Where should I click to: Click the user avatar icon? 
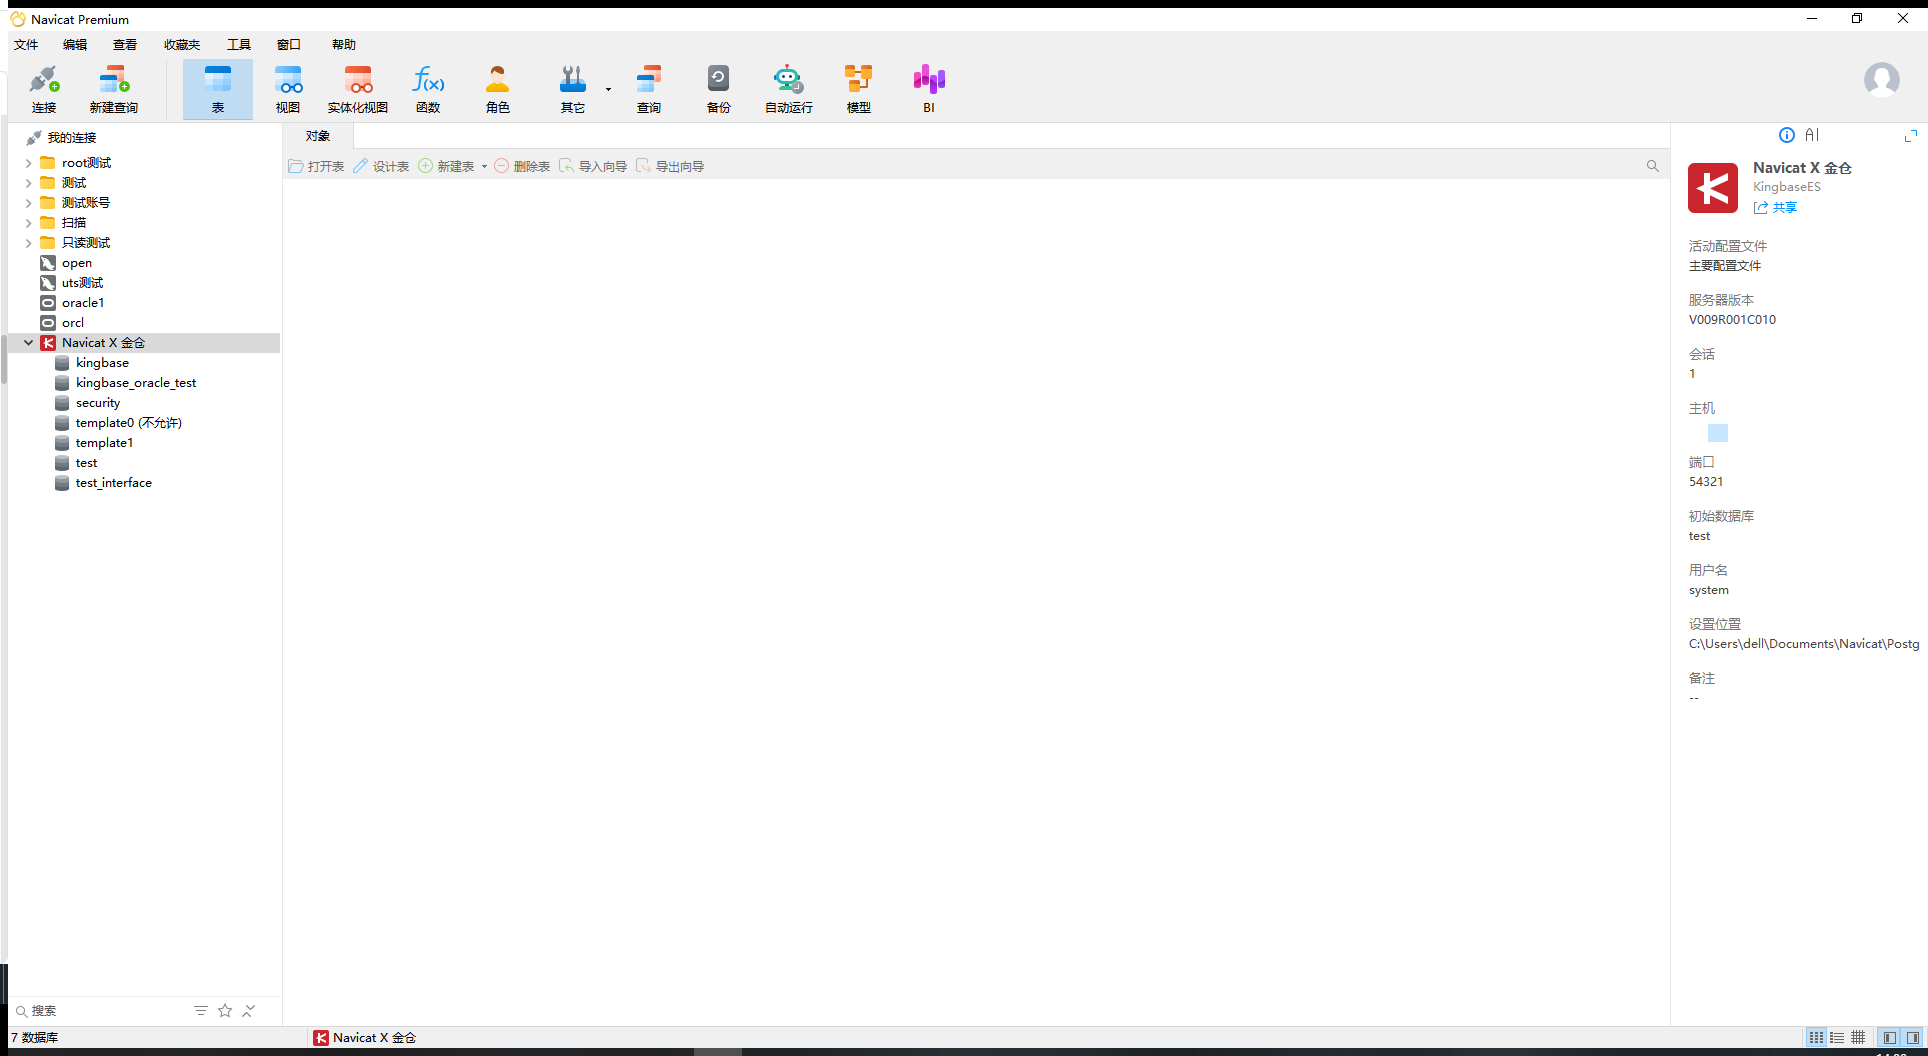coord(1882,80)
